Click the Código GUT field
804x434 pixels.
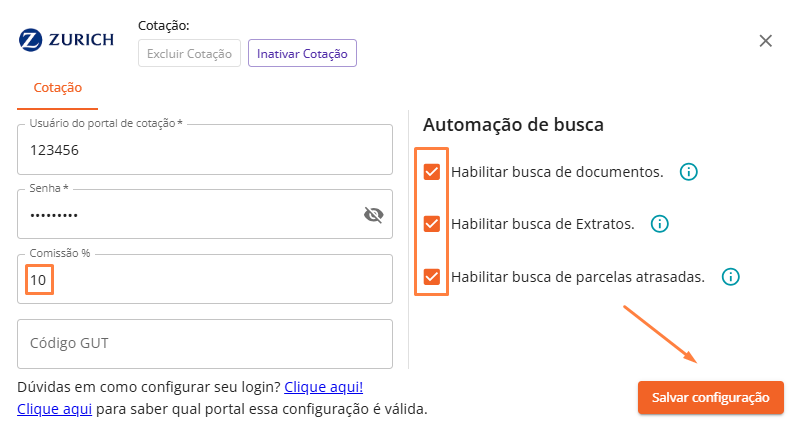[x=205, y=344]
